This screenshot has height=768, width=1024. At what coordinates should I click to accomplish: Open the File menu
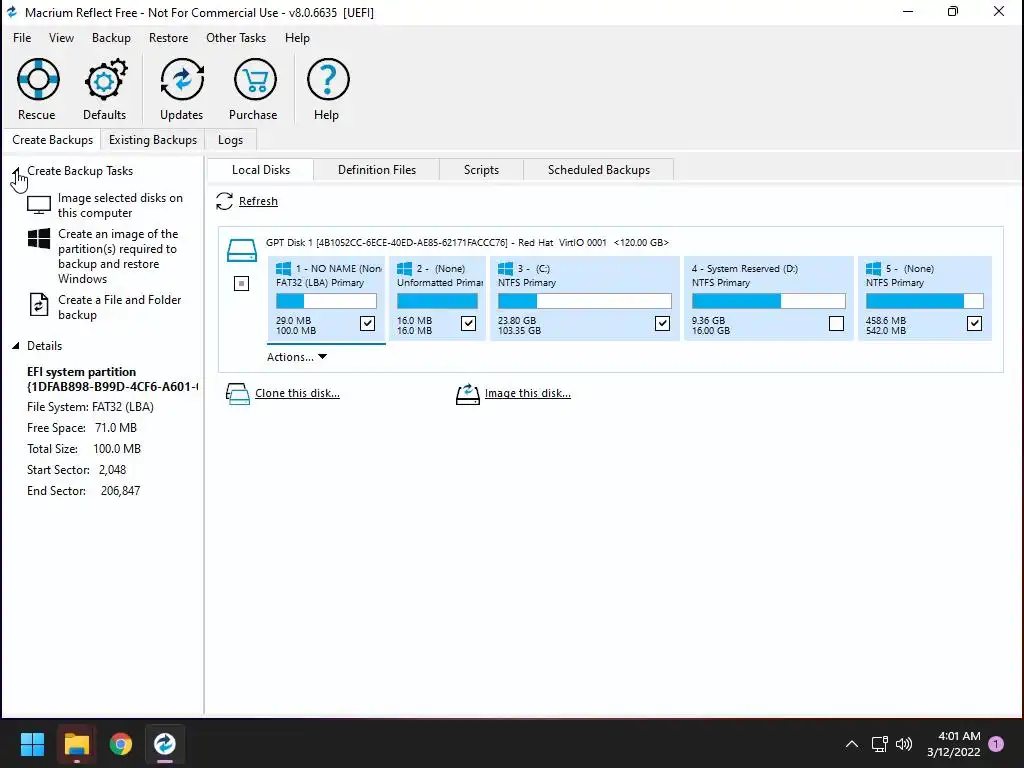(x=22, y=38)
